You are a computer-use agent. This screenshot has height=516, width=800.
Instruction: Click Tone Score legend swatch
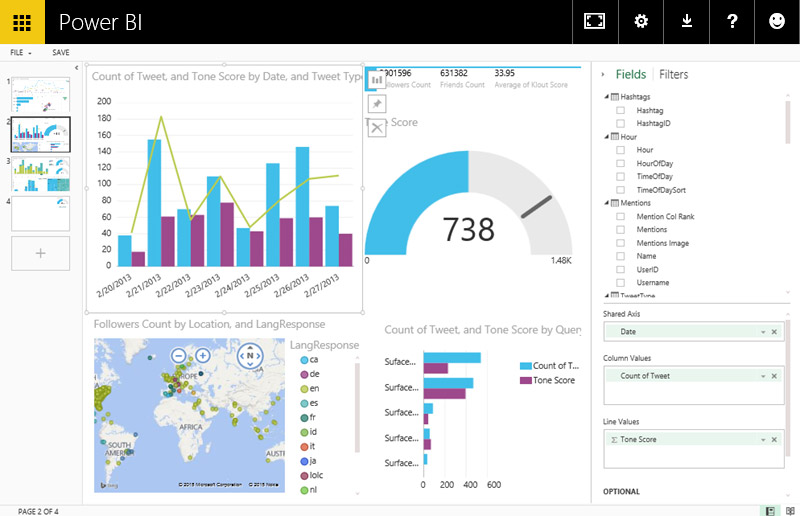526,380
